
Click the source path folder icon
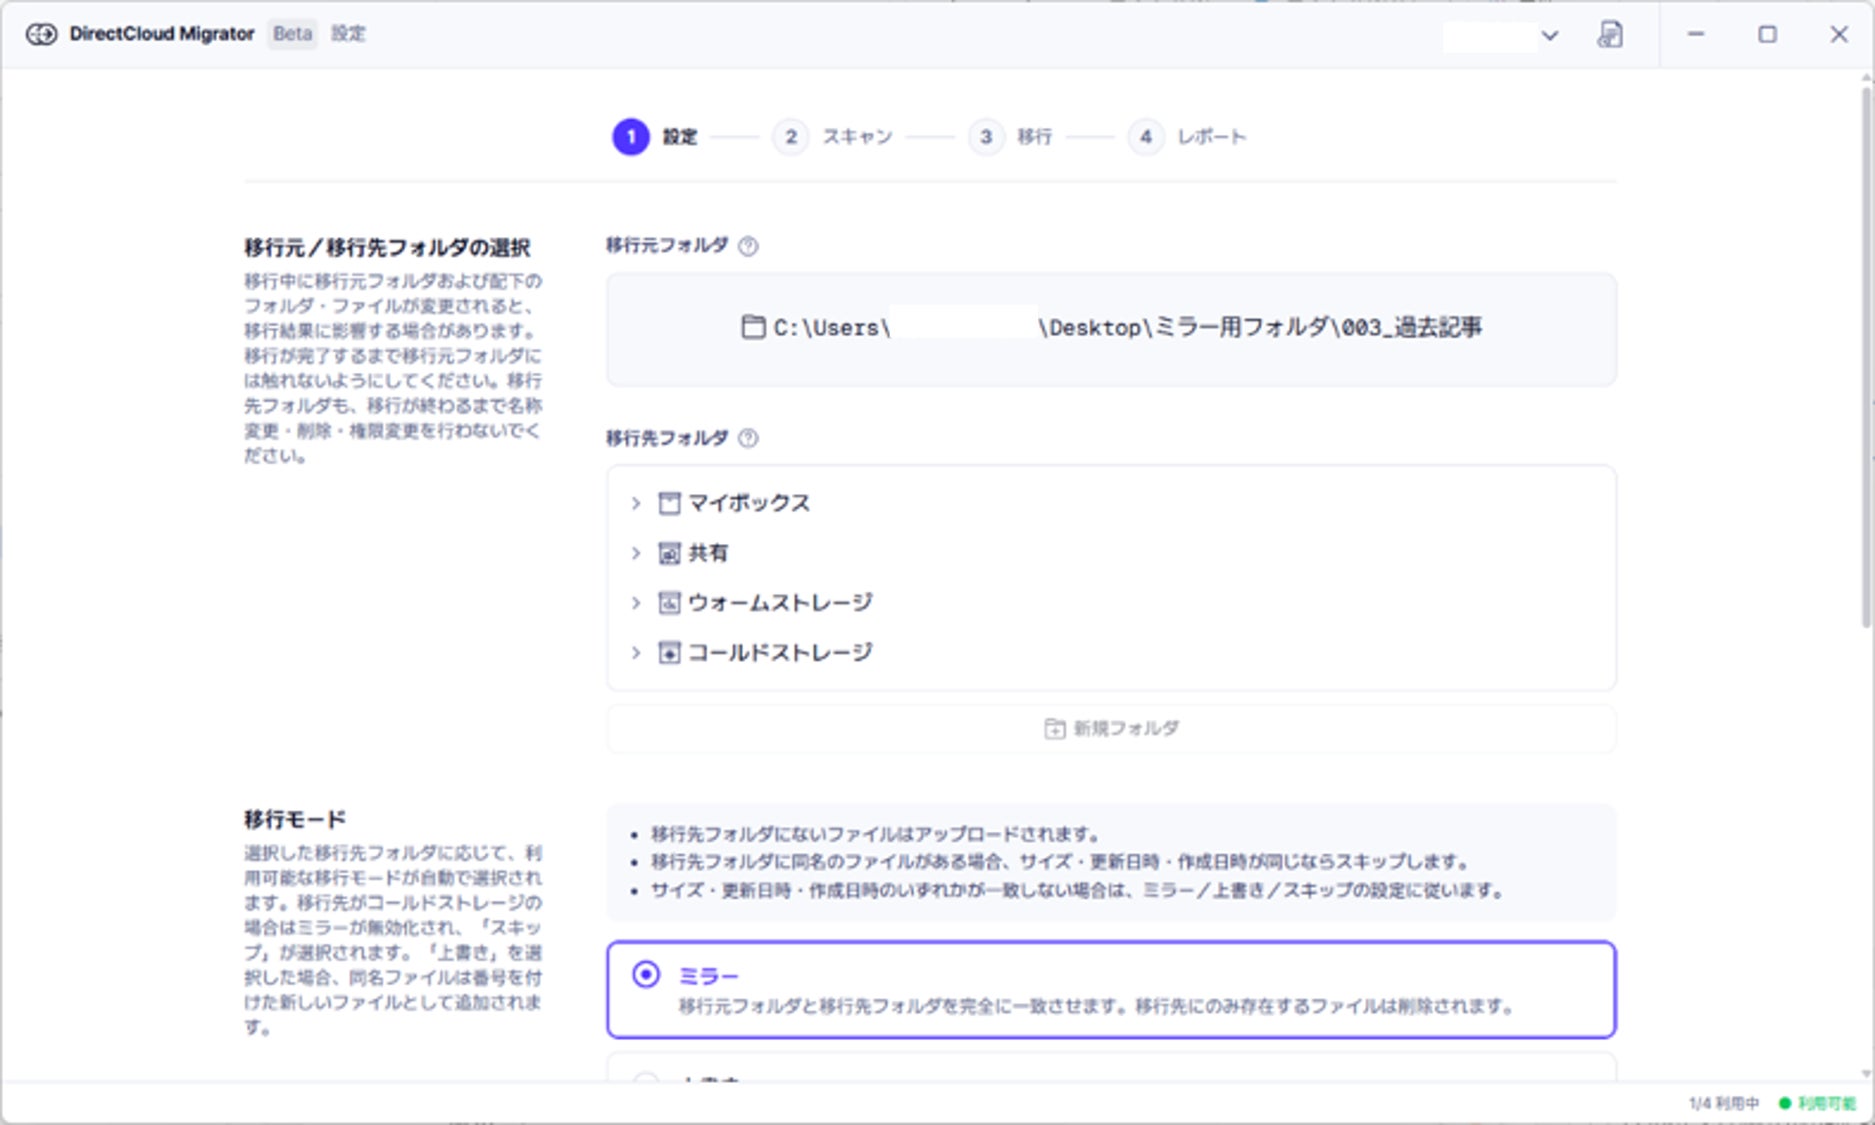click(x=753, y=327)
